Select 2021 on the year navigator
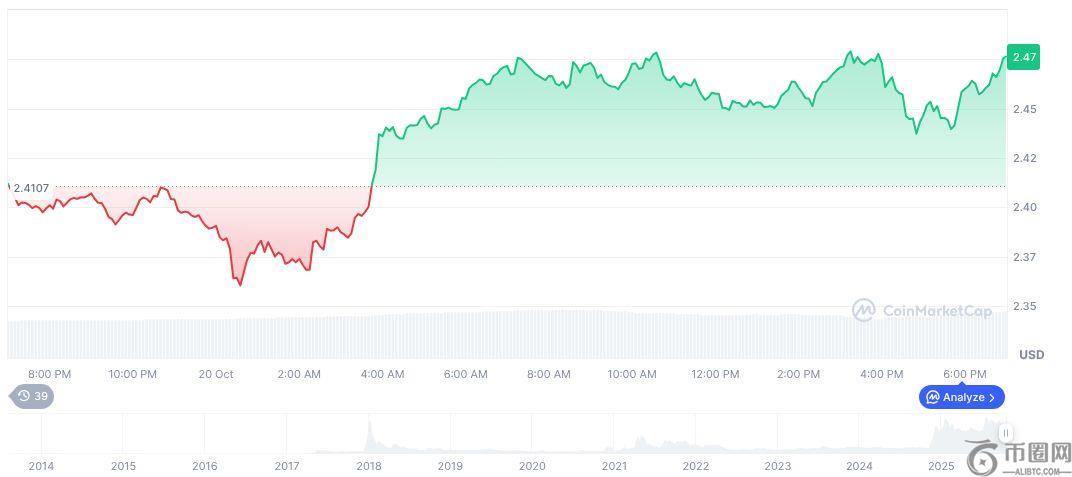This screenshot has height=477, width=1072. 614,466
